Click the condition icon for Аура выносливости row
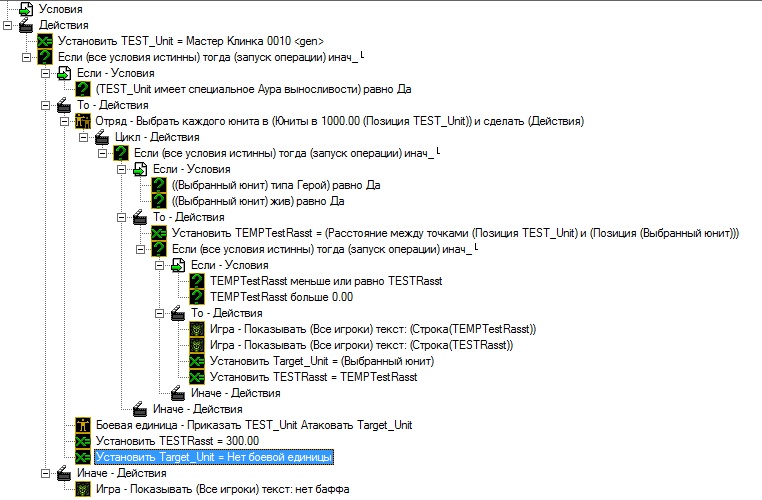Viewport: 762px width, 500px height. click(x=83, y=89)
